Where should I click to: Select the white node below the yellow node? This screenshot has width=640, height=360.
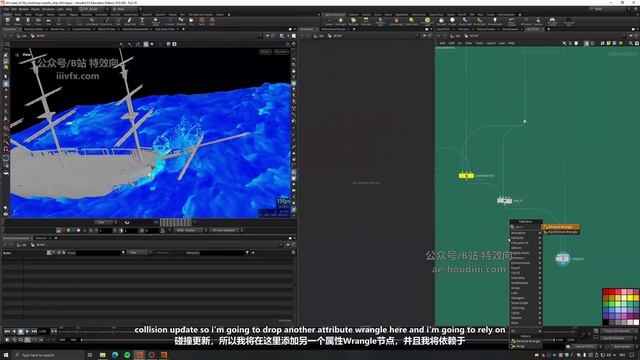[x=504, y=200]
